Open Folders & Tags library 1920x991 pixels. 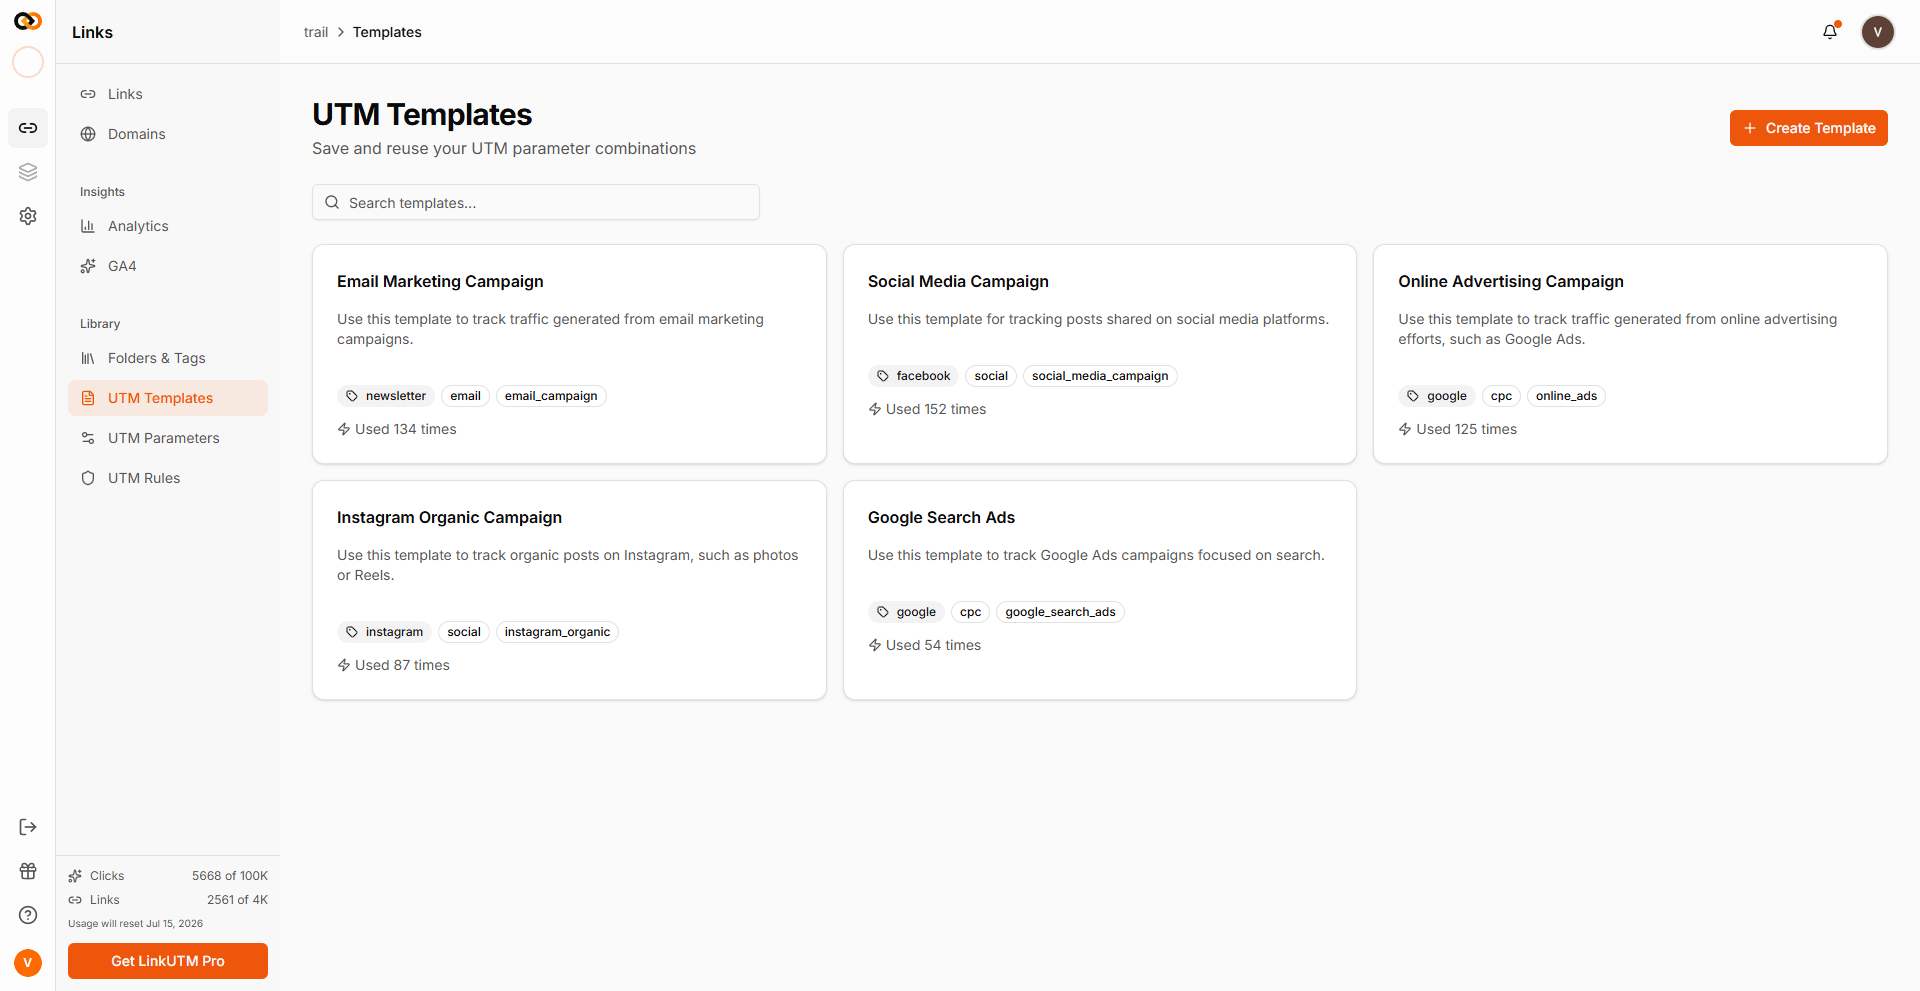click(x=168, y=358)
